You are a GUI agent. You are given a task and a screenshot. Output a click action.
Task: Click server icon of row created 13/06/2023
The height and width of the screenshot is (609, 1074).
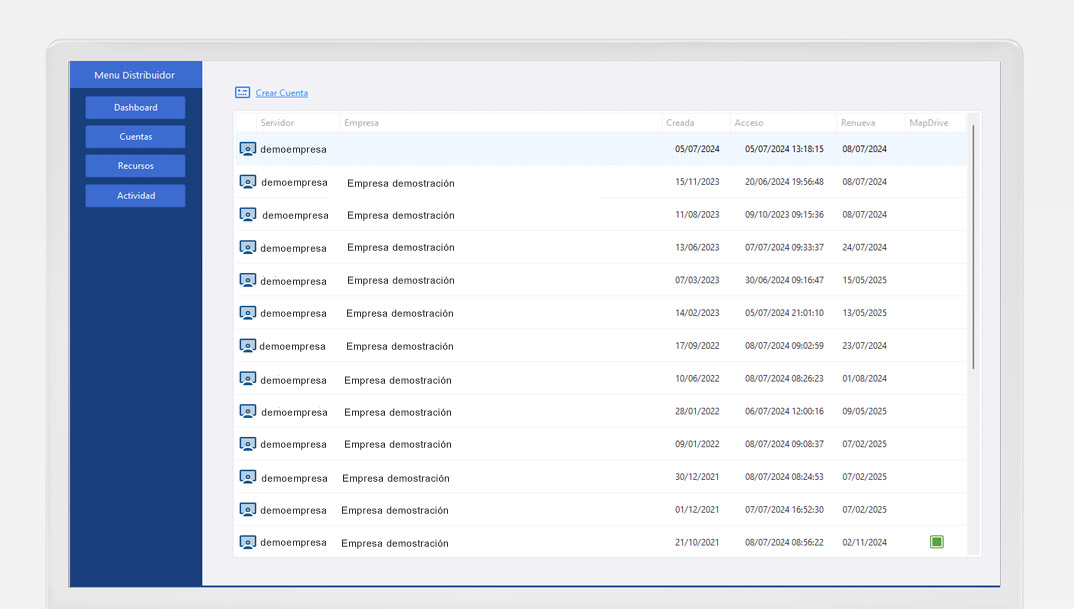click(248, 247)
